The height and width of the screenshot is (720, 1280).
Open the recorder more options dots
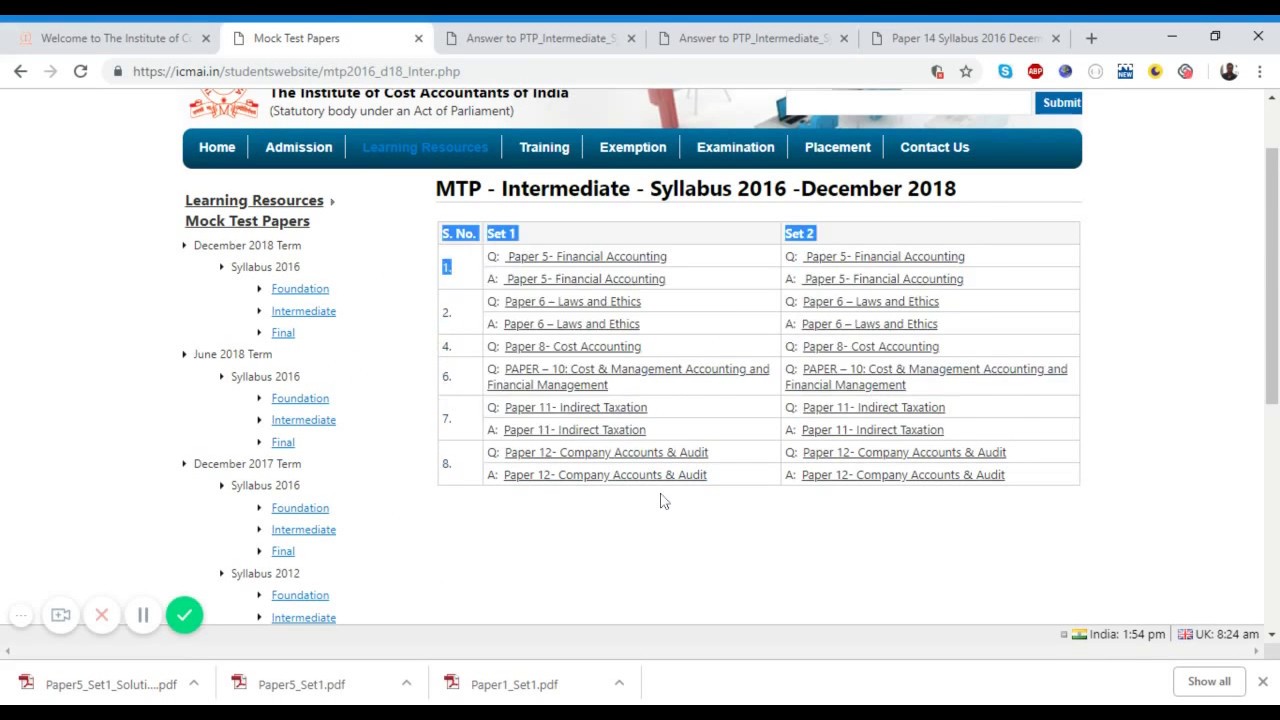click(21, 615)
